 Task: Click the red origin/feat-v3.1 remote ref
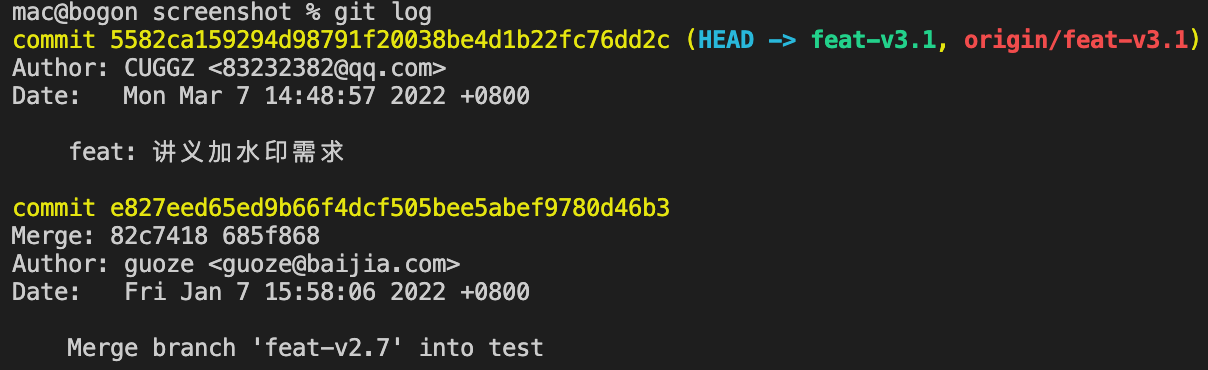pos(1075,40)
